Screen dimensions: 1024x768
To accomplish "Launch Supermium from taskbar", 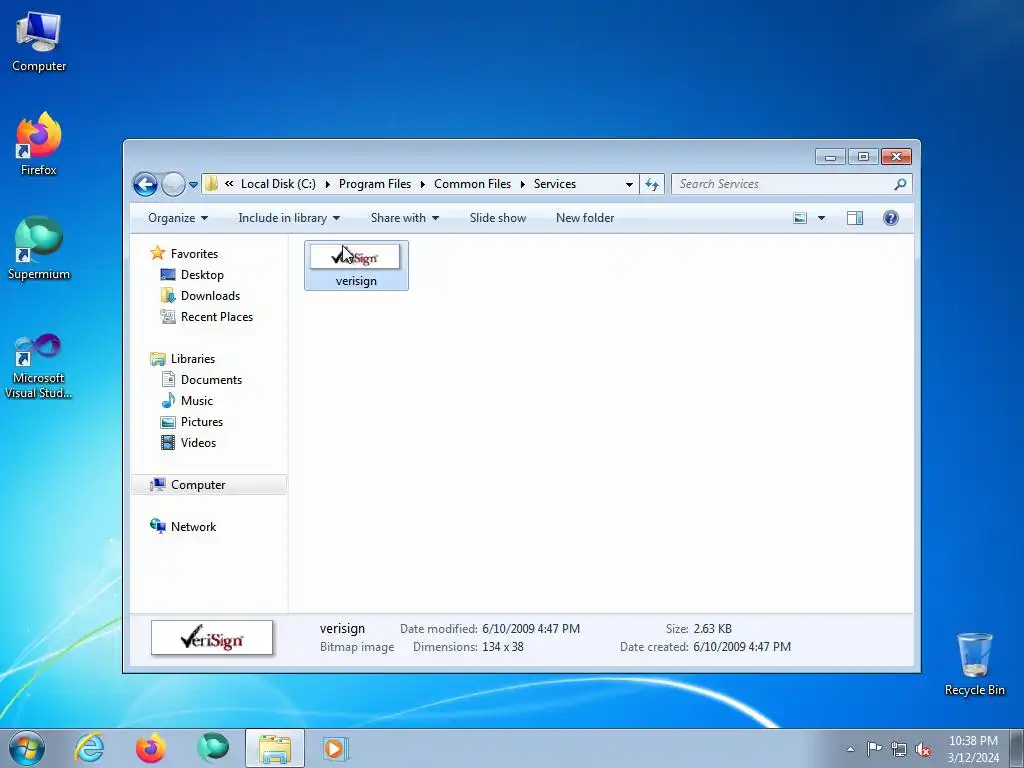I will click(x=213, y=748).
